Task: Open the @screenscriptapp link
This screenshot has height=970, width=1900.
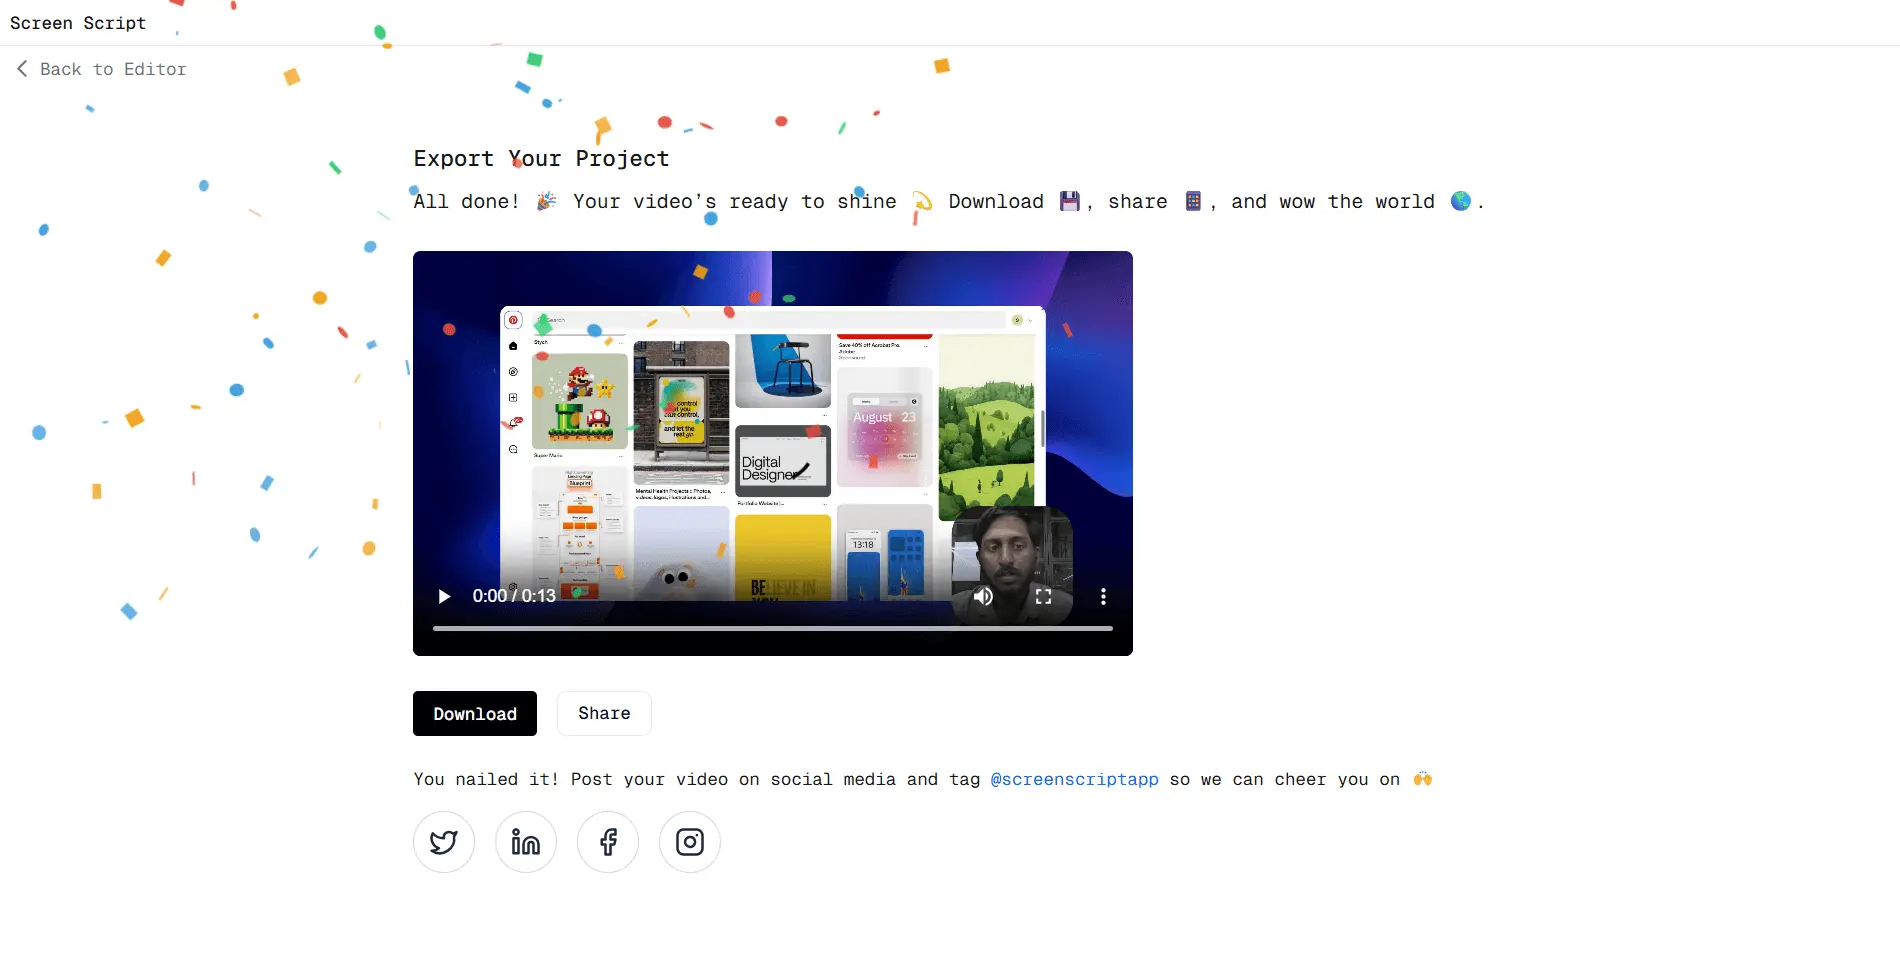Action: (x=1074, y=779)
